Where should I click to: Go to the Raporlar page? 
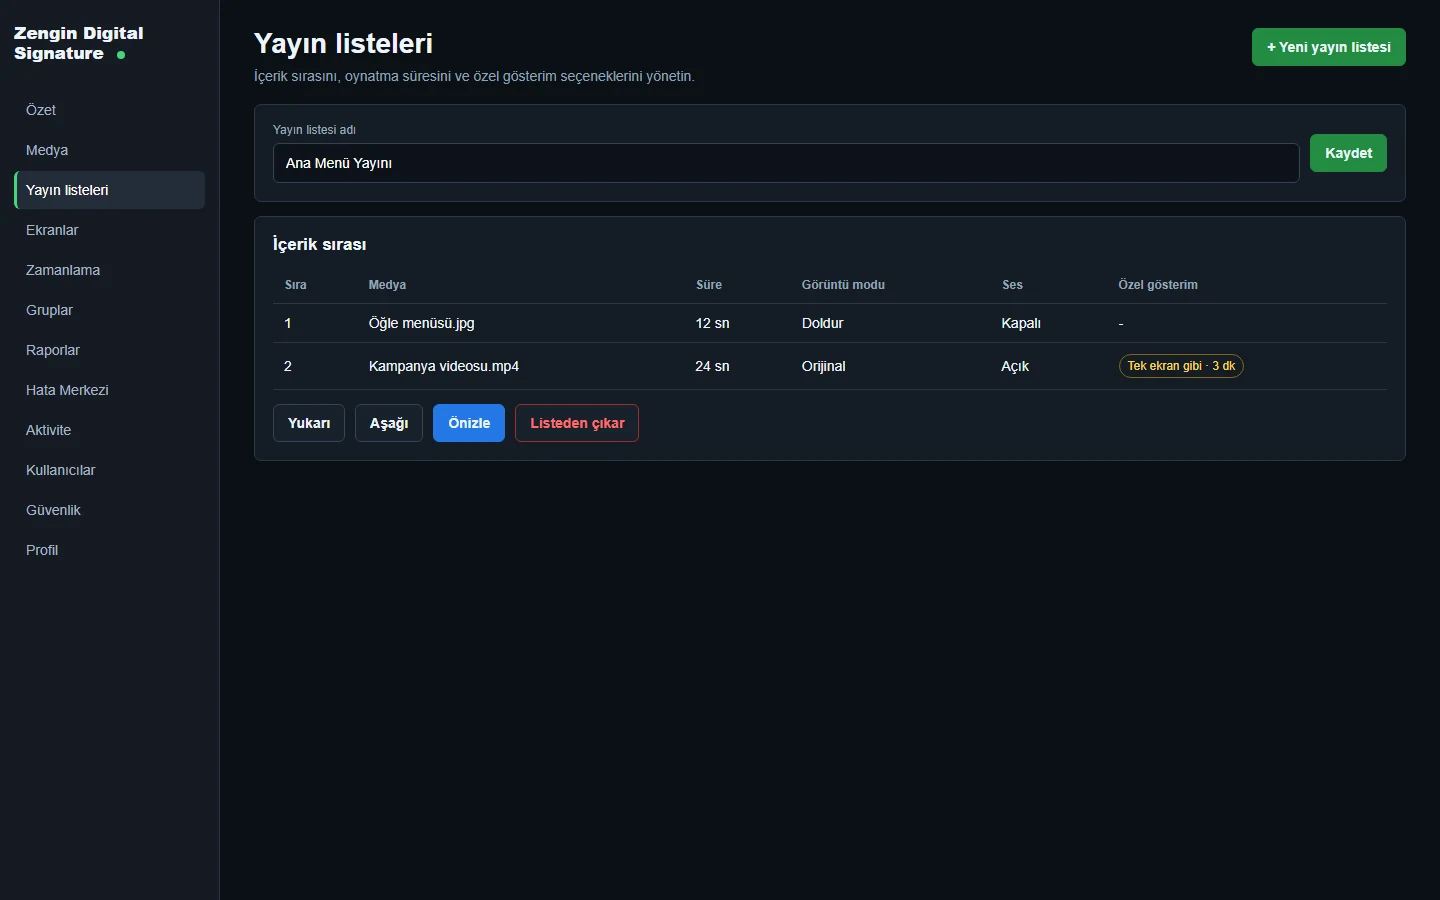click(x=109, y=350)
